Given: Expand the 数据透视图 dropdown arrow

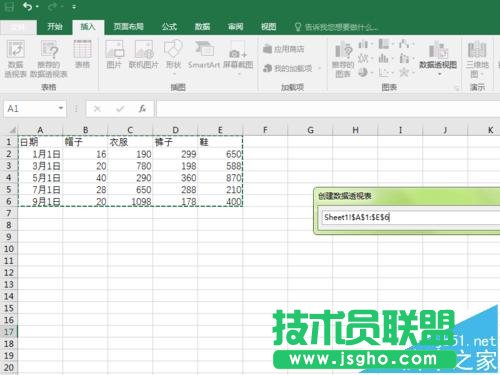Looking at the screenshot, I should point(439,74).
